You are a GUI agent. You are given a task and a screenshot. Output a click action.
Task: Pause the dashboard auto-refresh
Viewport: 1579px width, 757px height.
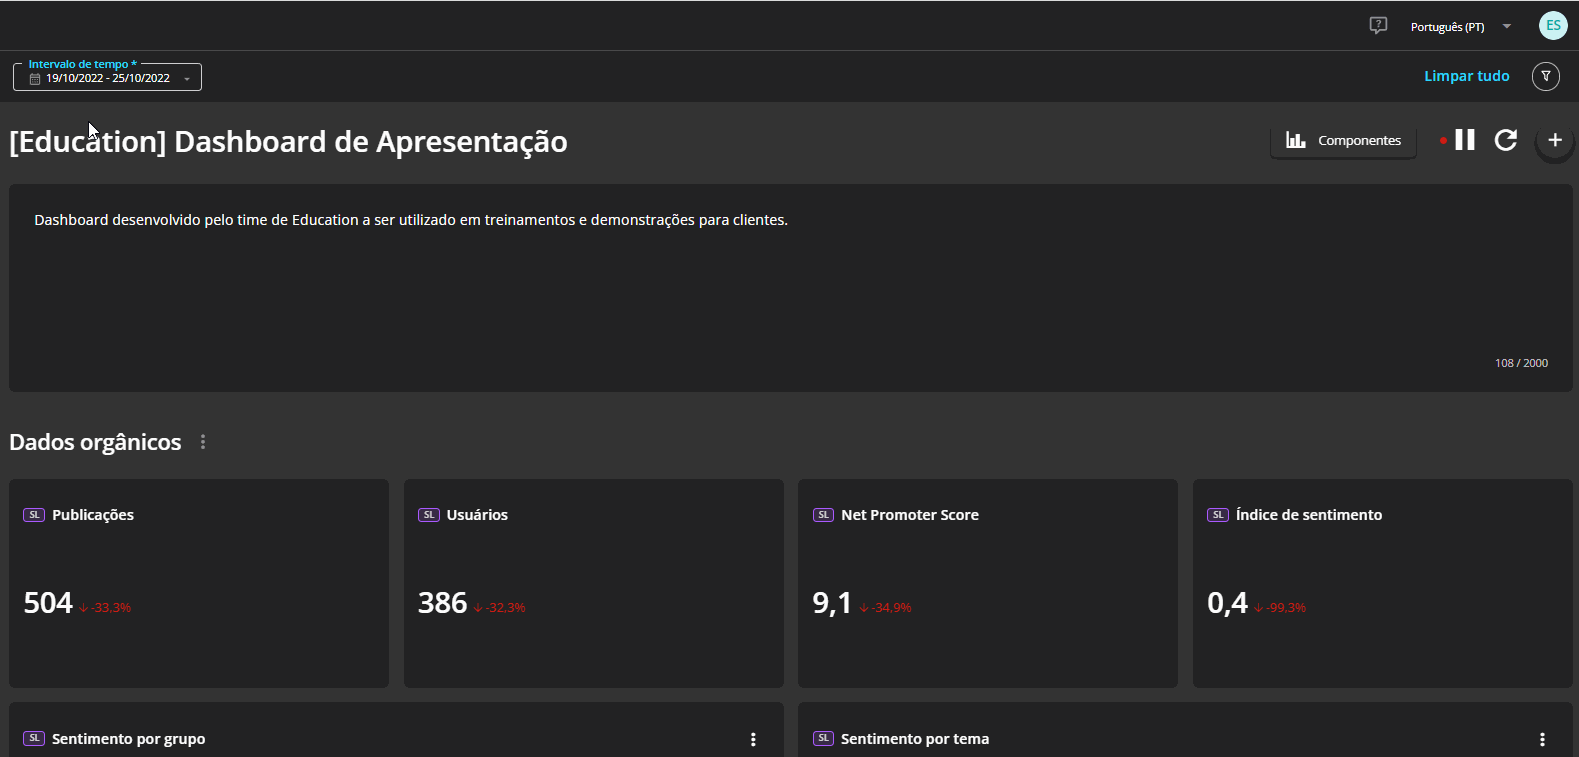[x=1465, y=140]
